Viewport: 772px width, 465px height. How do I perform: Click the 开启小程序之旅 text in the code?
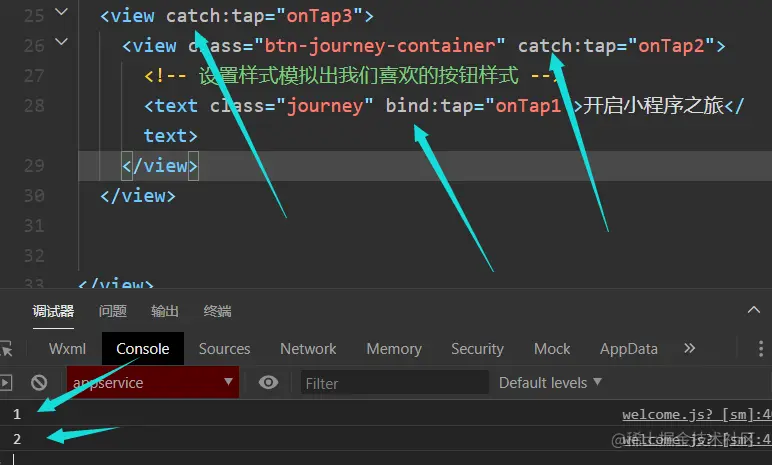(x=653, y=106)
